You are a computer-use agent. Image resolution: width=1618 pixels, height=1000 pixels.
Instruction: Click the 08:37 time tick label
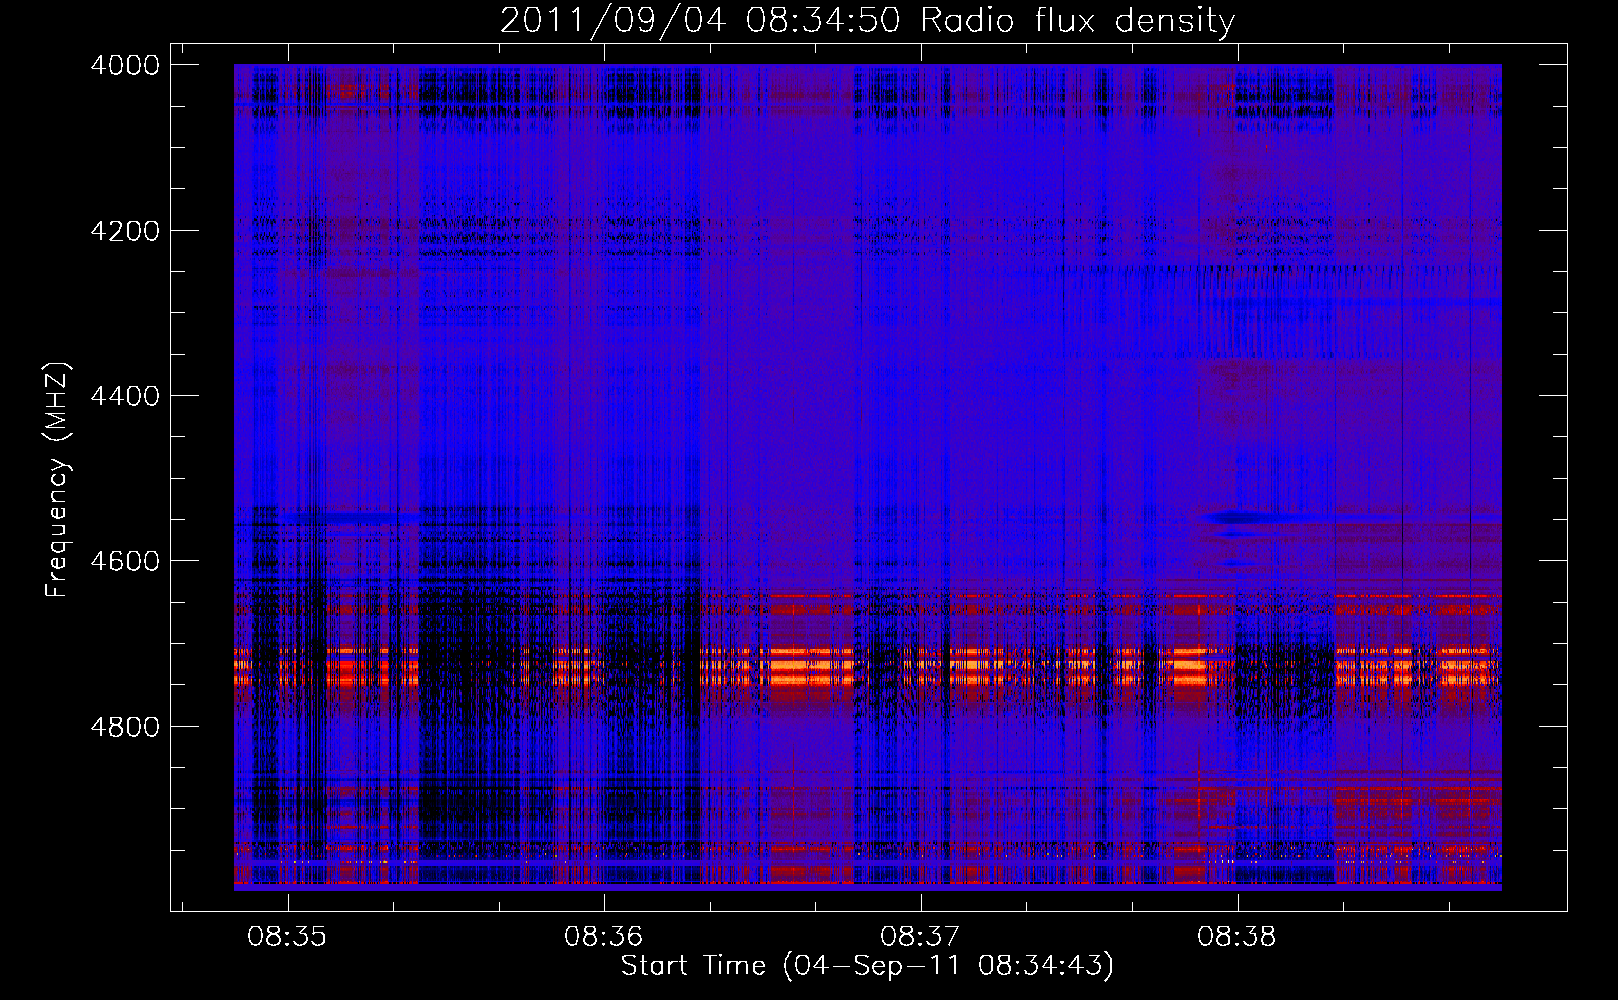tap(920, 937)
